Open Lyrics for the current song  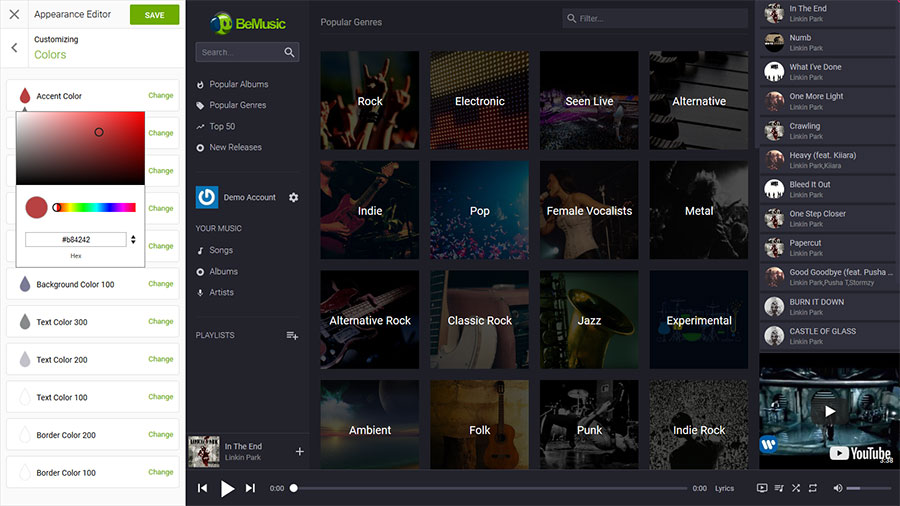(724, 488)
